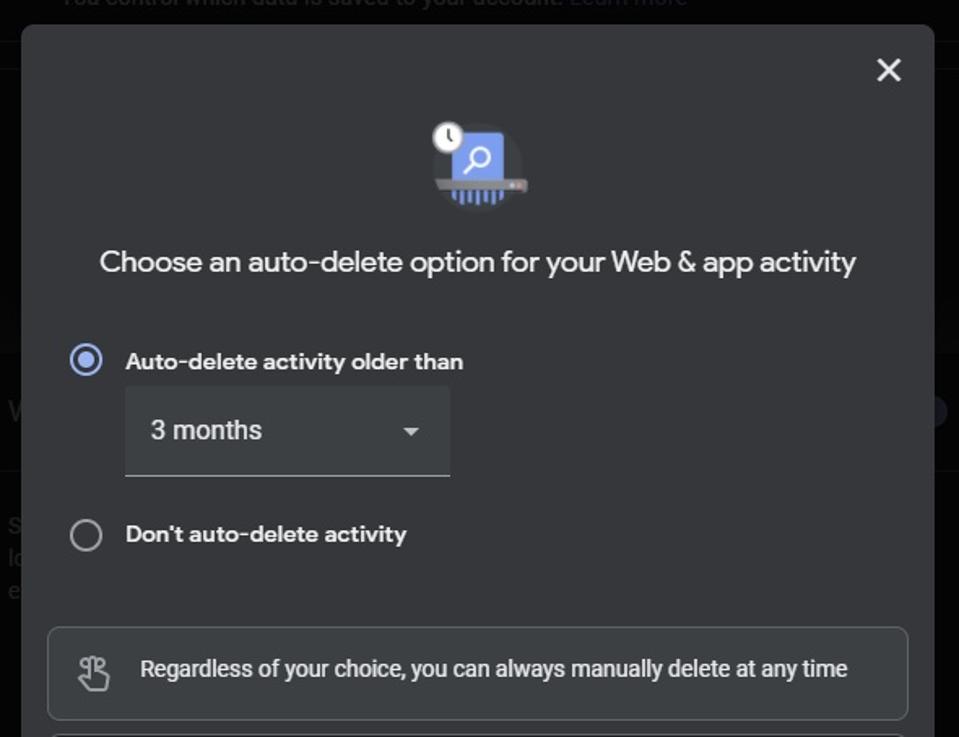Screen dimensions: 959x737
Task: Select the "Auto-delete activity older than" radio button
Action: pyautogui.click(x=86, y=360)
